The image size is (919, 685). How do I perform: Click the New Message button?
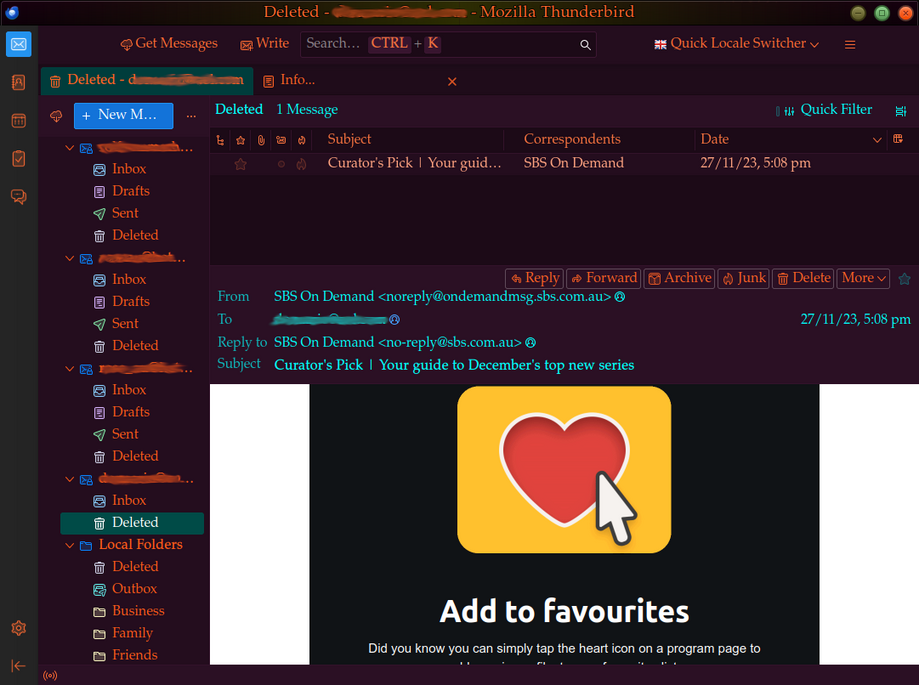[x=124, y=115]
